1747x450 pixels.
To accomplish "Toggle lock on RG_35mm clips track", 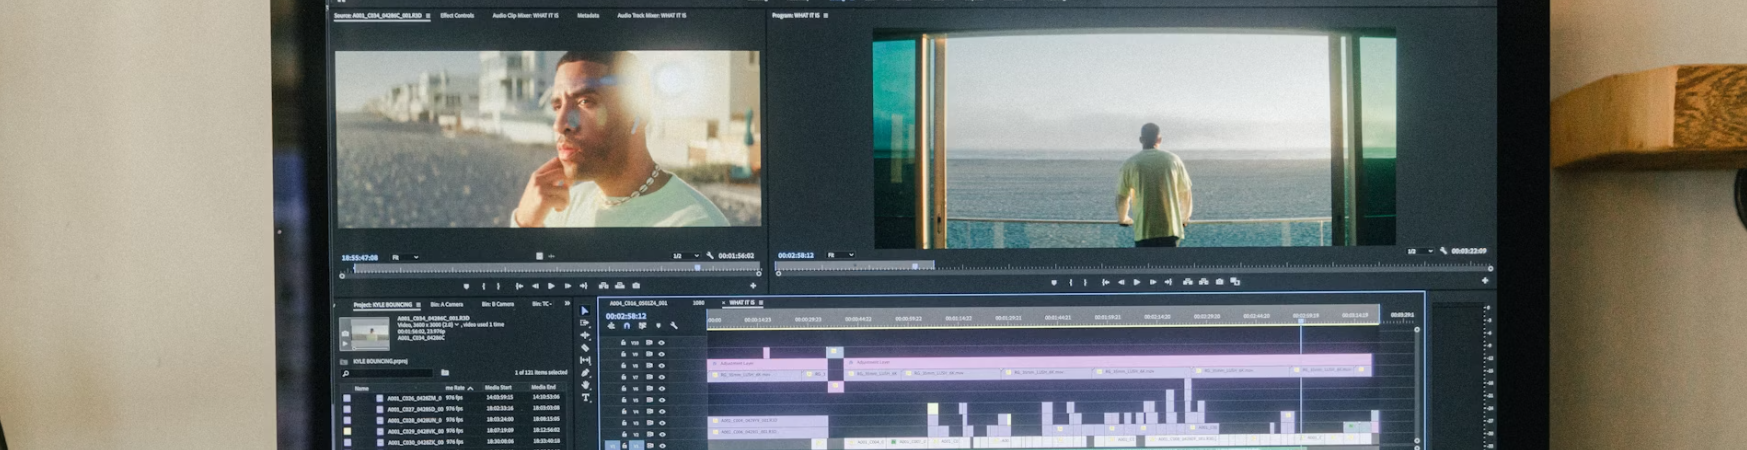I will pos(623,377).
